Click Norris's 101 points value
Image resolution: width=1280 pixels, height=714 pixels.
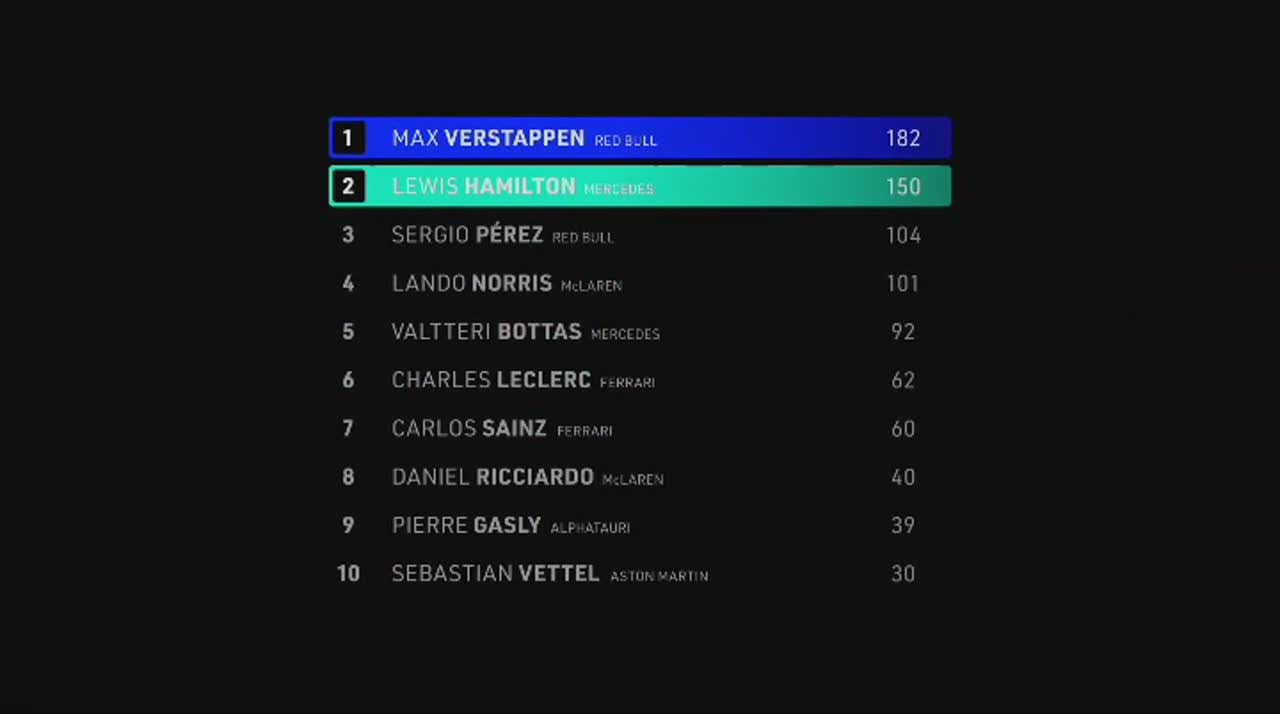[x=902, y=283]
